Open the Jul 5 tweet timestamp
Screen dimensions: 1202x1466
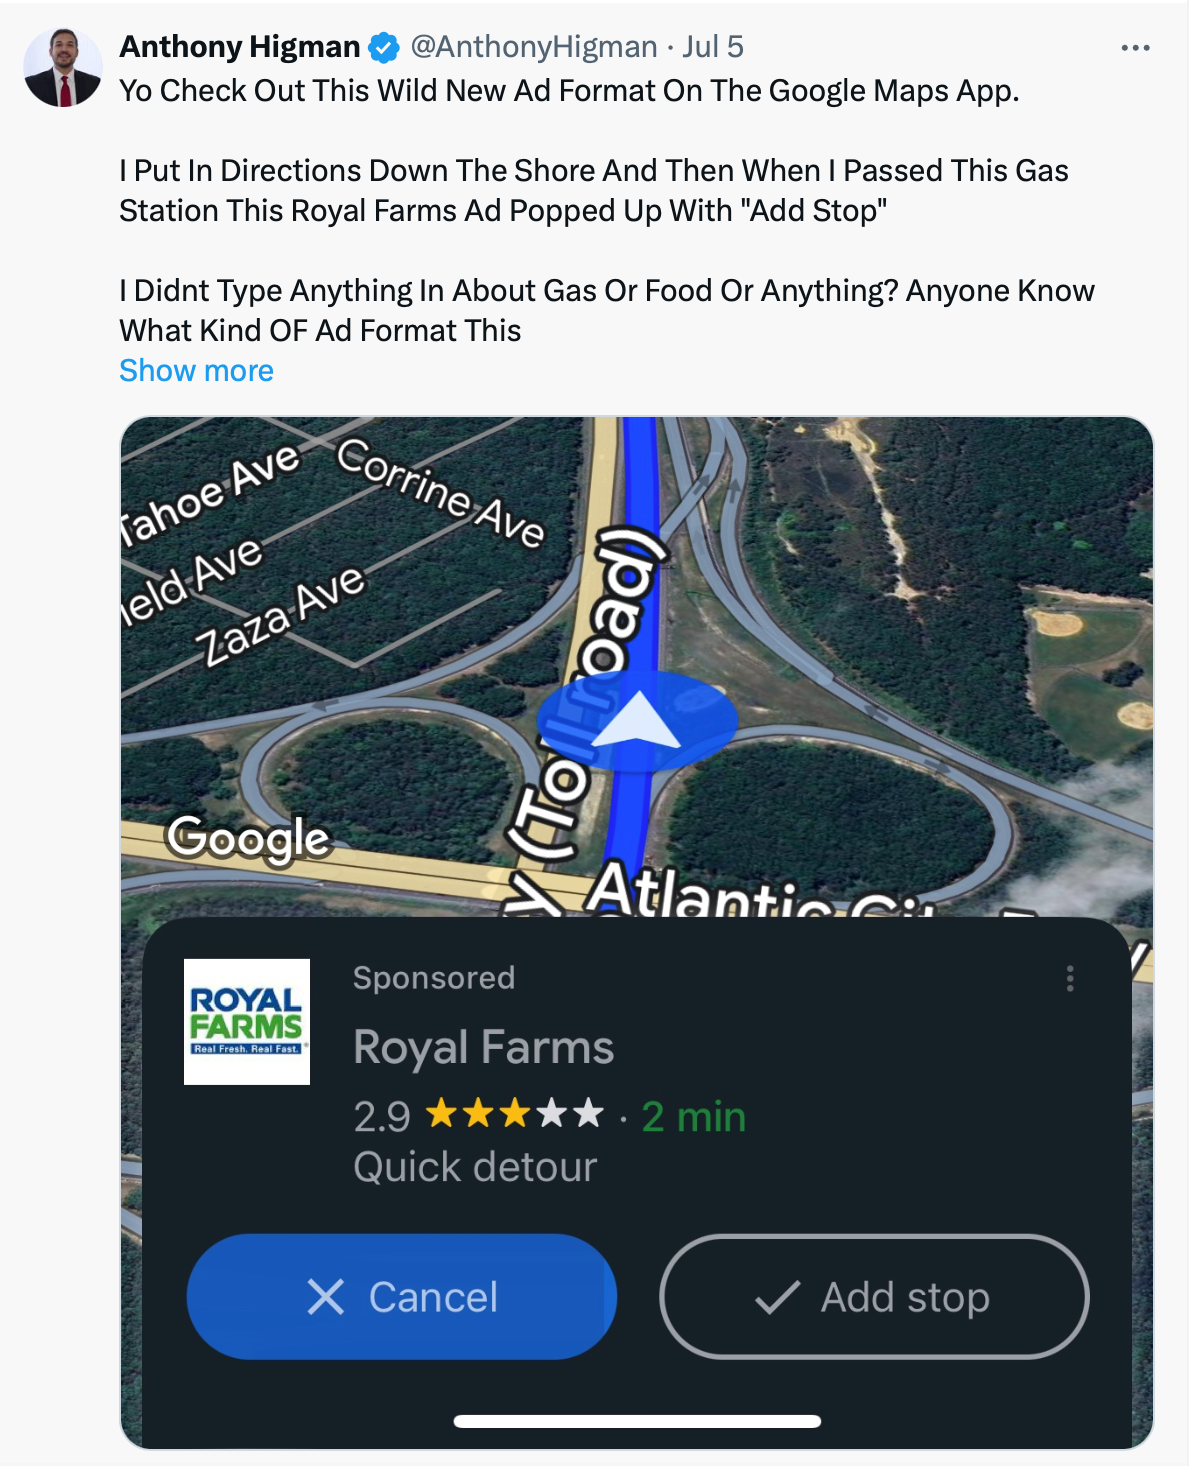(713, 47)
